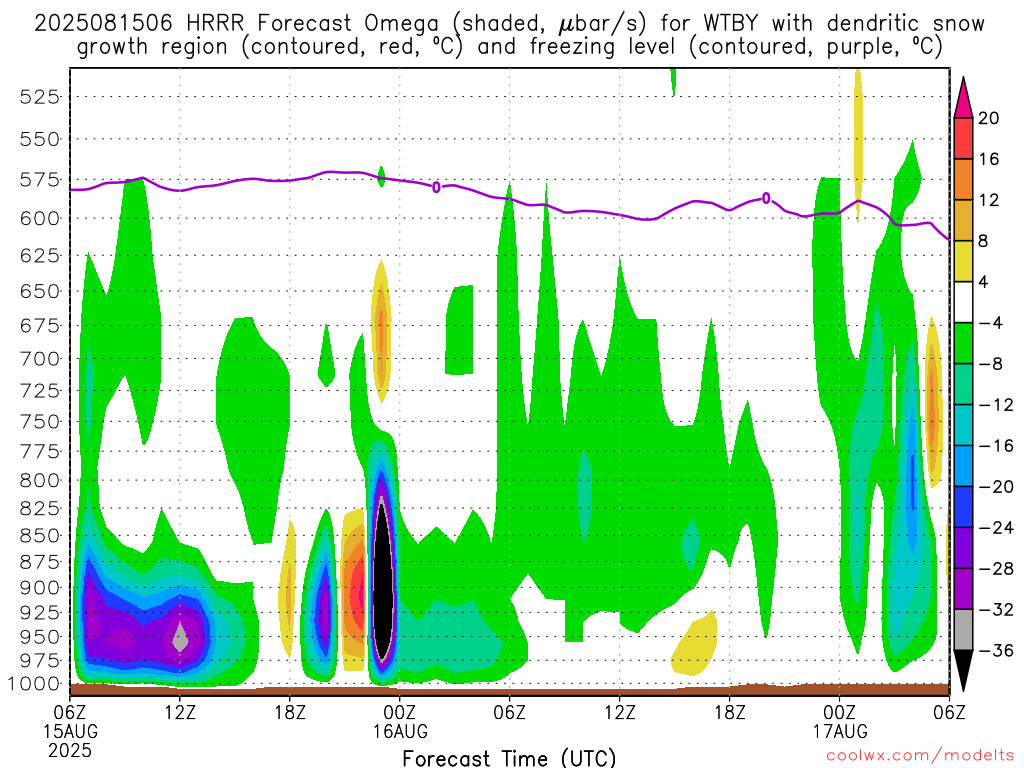Select the colorbar label -36

pyautogui.click(x=996, y=651)
